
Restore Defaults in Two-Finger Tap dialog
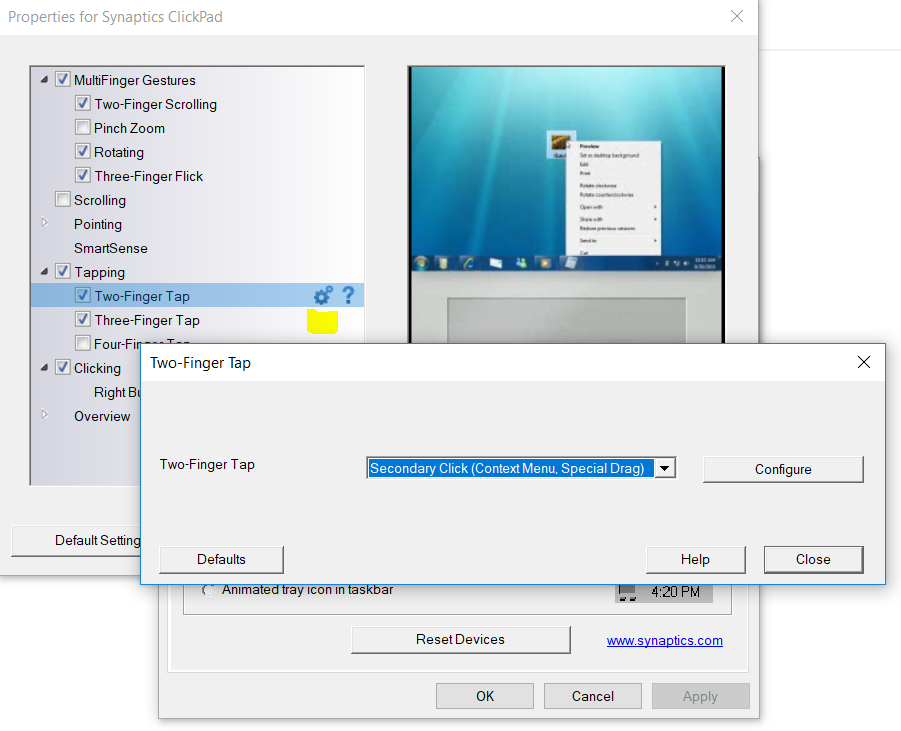click(220, 559)
